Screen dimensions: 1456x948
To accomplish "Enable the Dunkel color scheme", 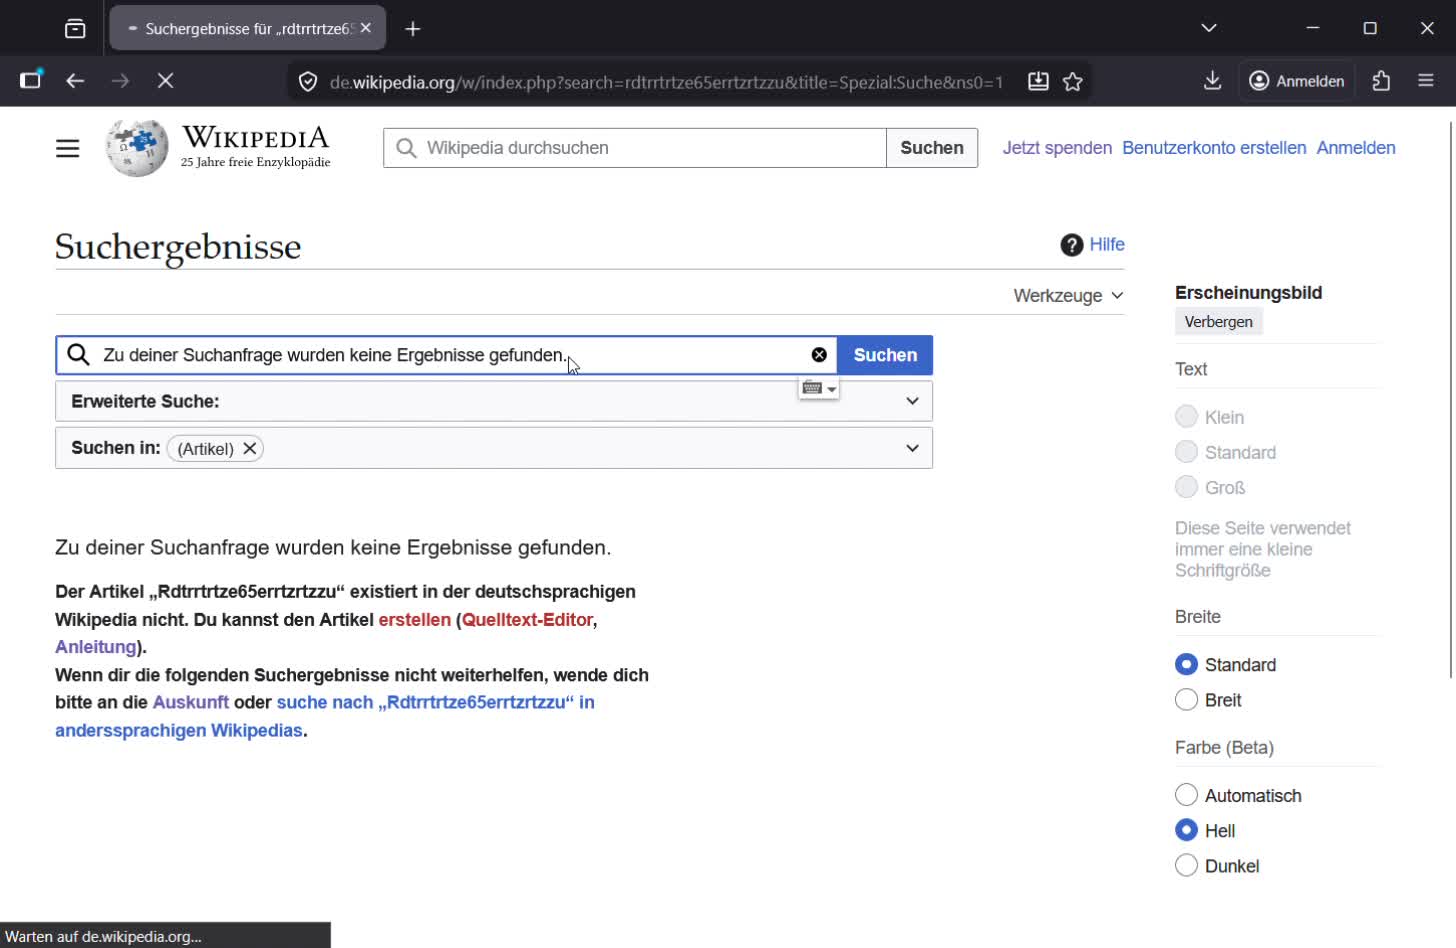I will [x=1186, y=865].
